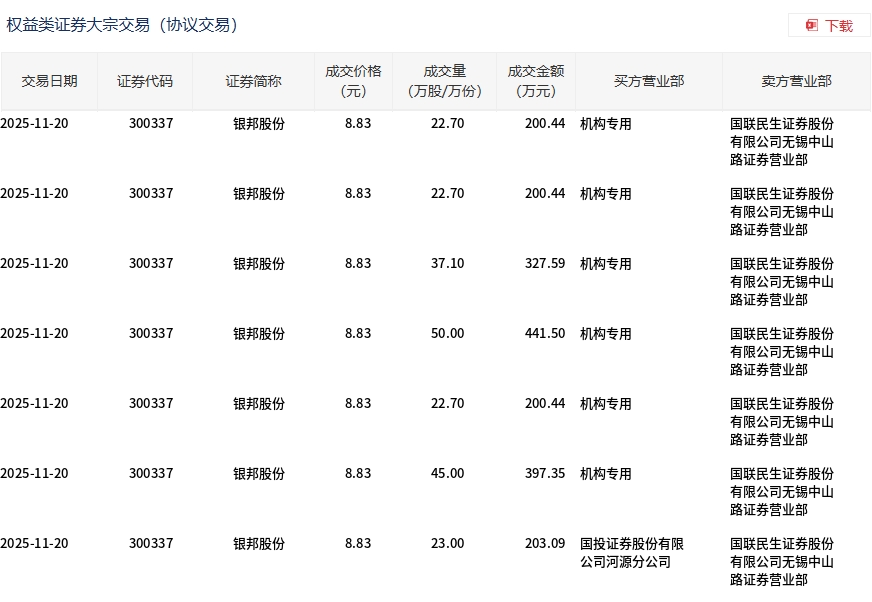872x602 pixels.
Task: Select the 证券代码 column header
Action: 145,82
